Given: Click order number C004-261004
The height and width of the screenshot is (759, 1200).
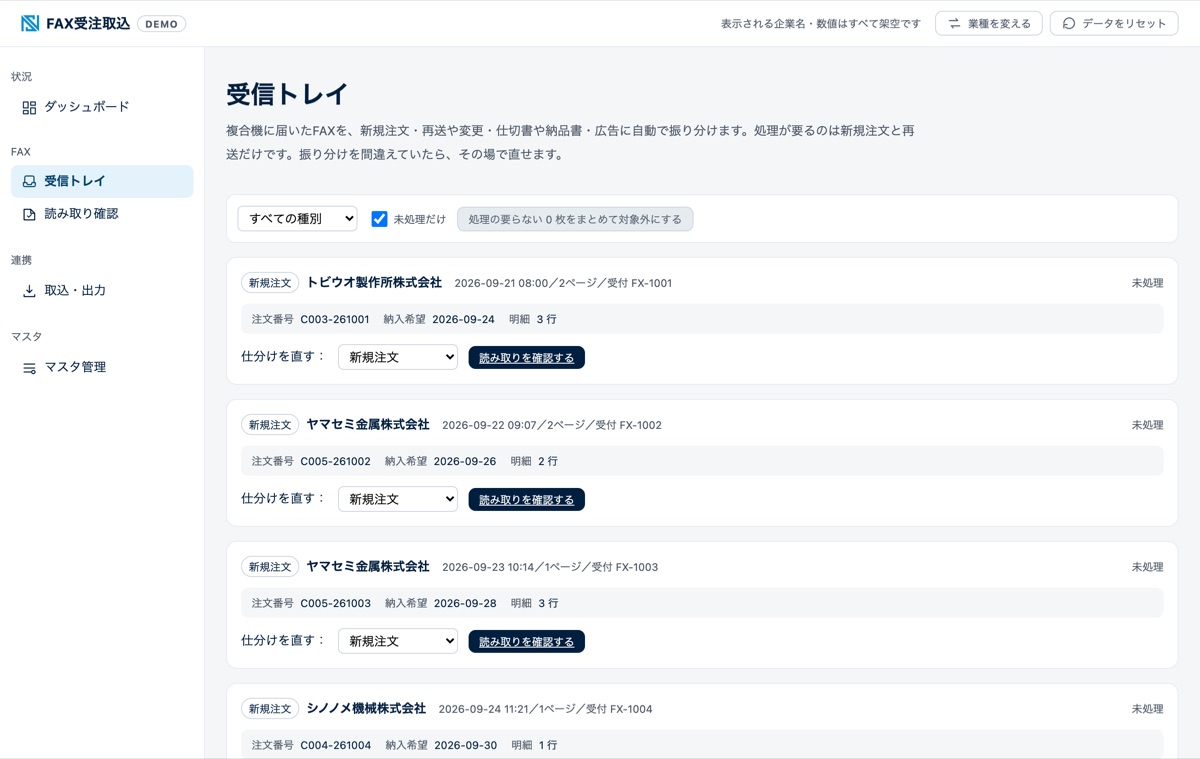Looking at the screenshot, I should (x=335, y=746).
